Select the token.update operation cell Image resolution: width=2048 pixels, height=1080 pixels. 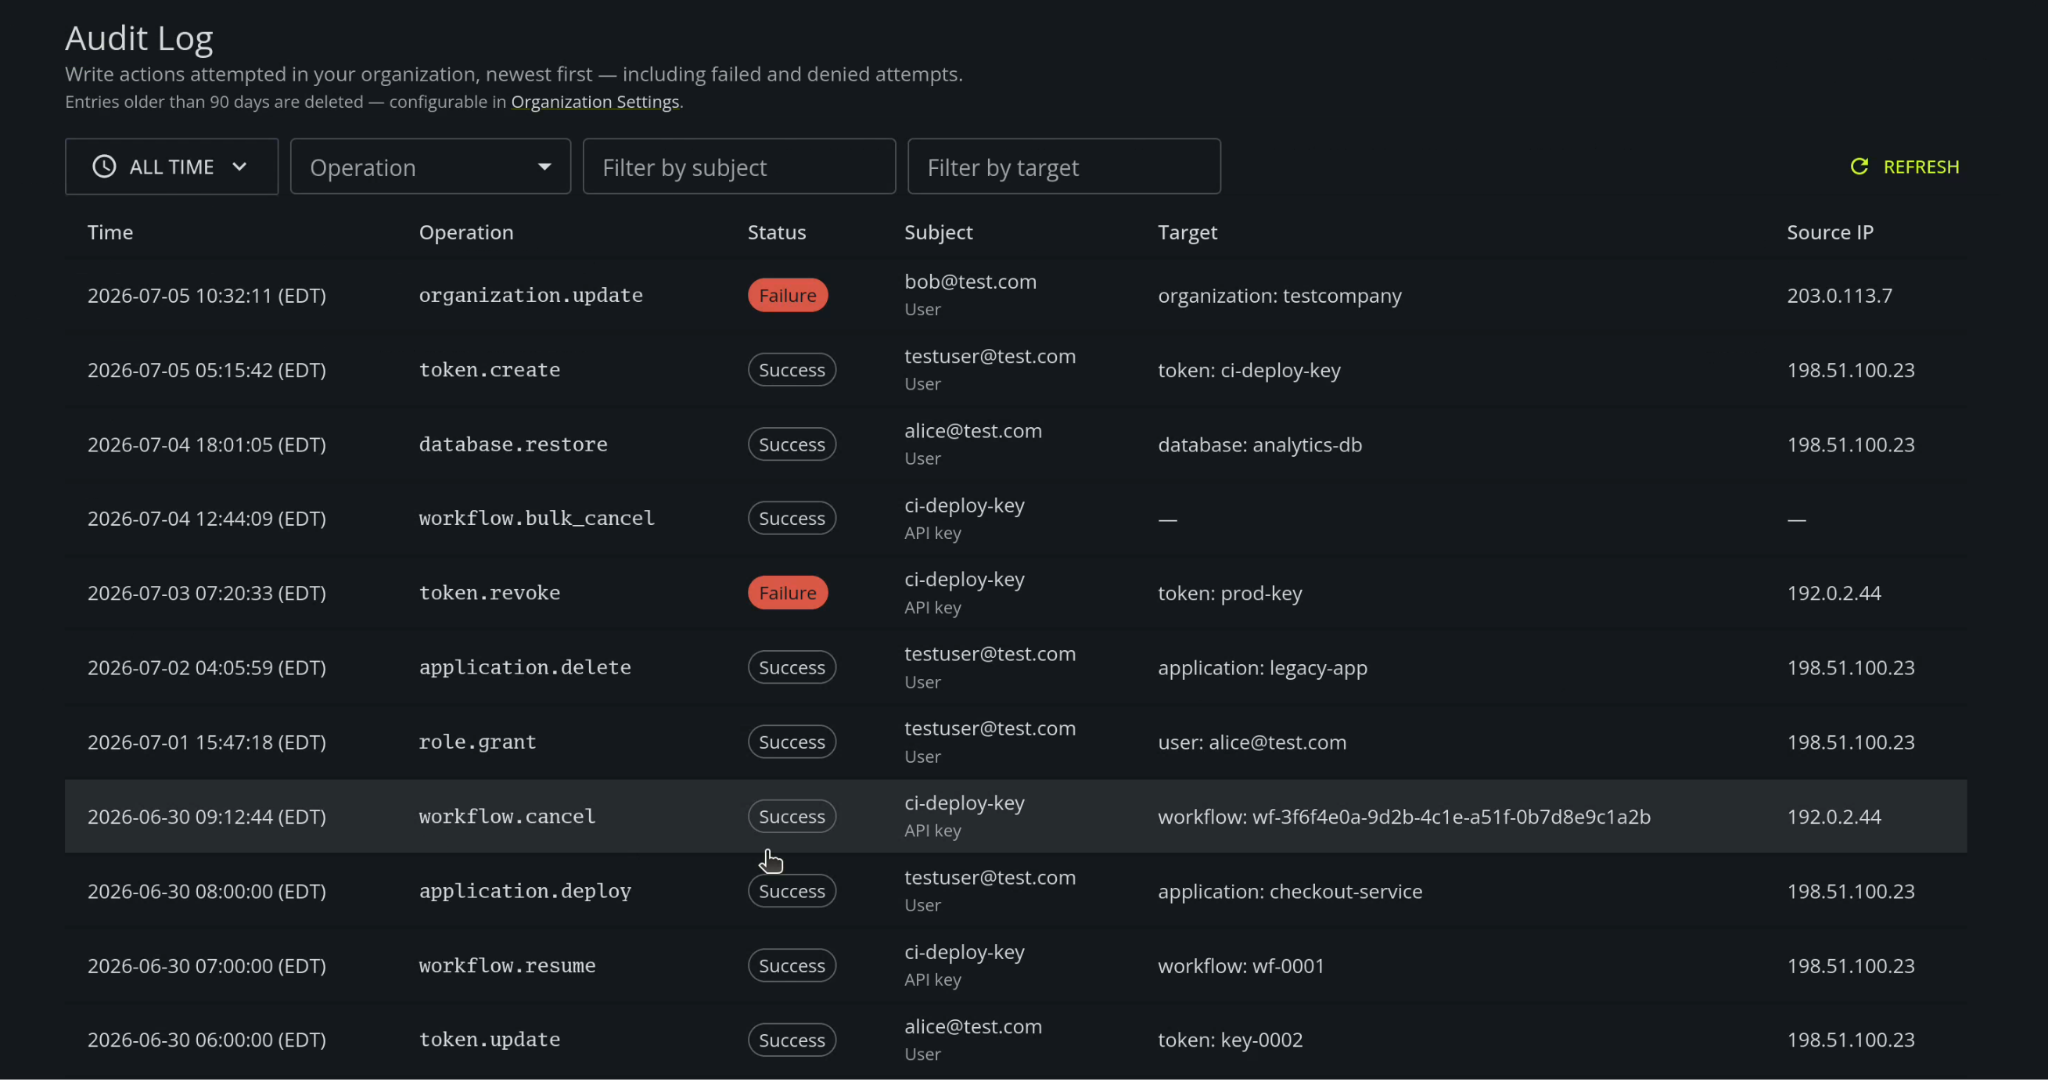point(490,1040)
